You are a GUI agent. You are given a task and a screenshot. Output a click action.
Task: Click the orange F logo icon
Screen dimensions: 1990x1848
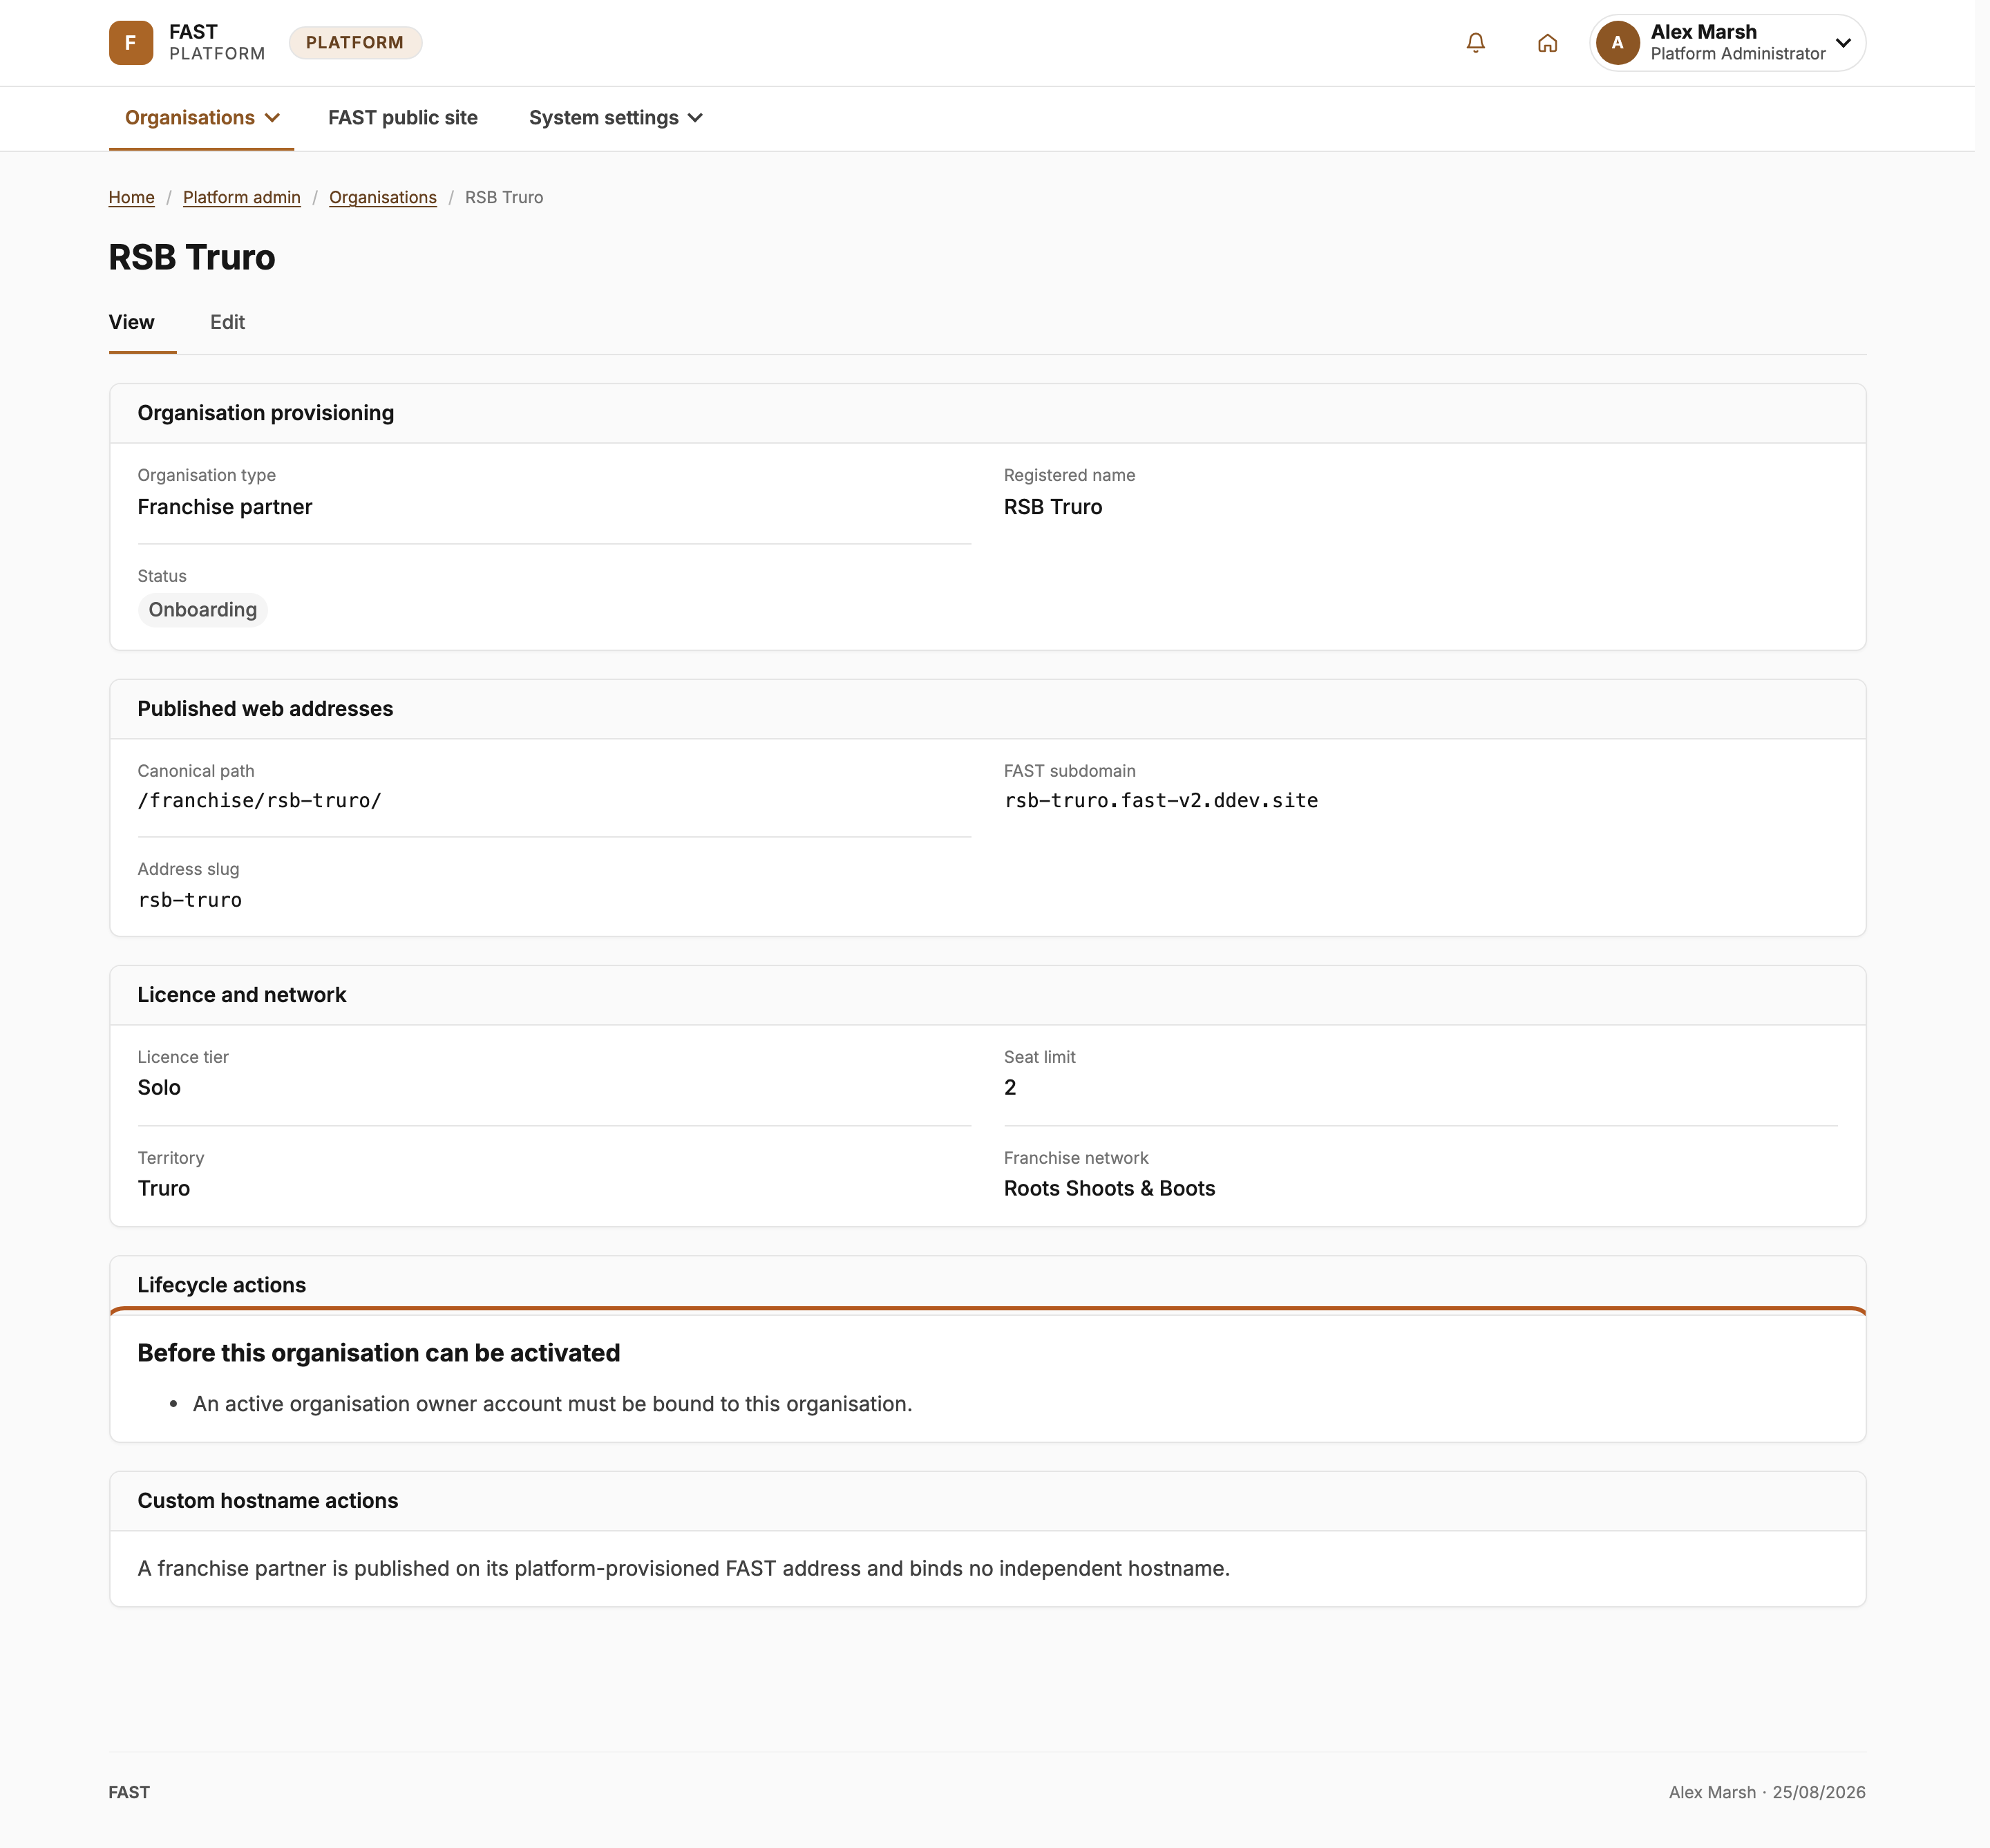click(131, 43)
